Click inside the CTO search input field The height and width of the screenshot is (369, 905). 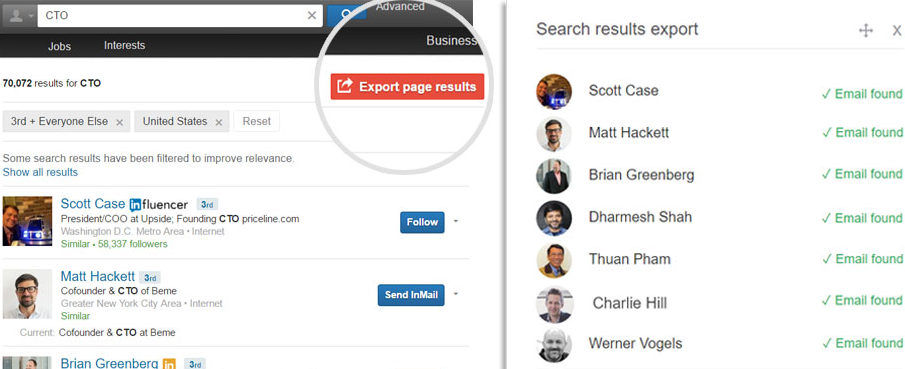172,16
